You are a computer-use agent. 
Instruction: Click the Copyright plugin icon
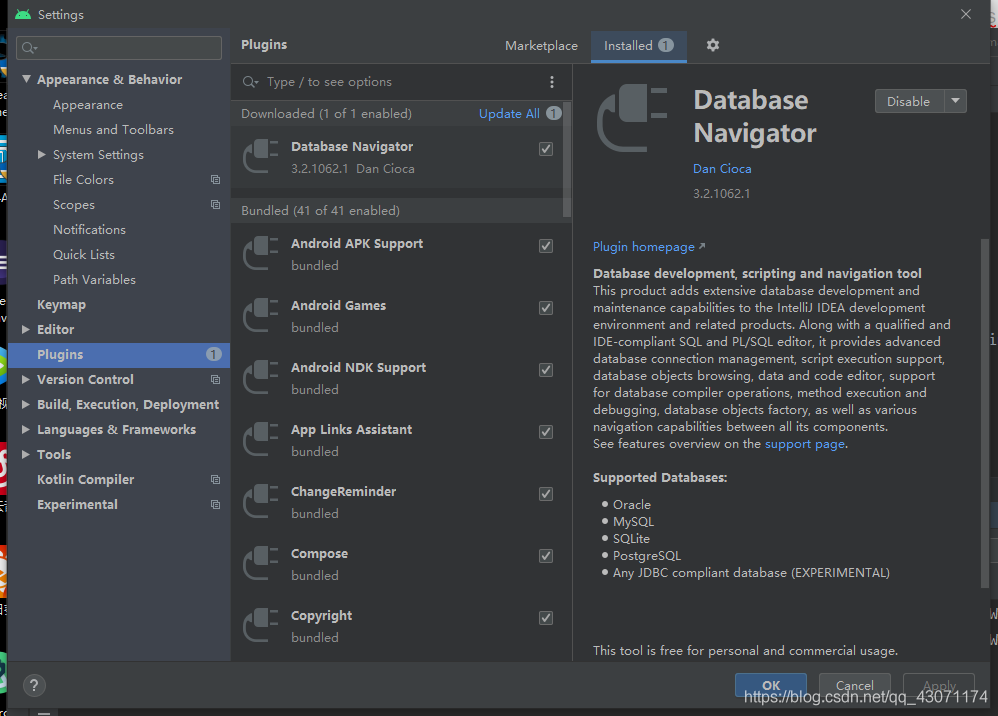pyautogui.click(x=261, y=626)
